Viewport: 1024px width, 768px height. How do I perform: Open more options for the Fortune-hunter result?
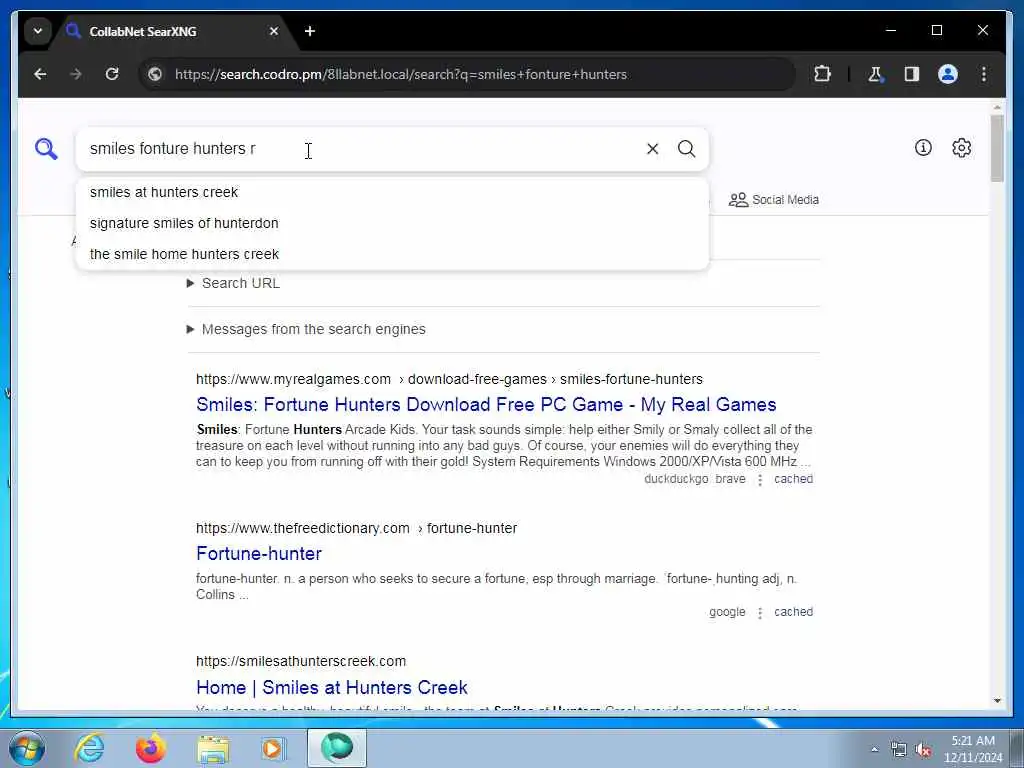tap(760, 613)
